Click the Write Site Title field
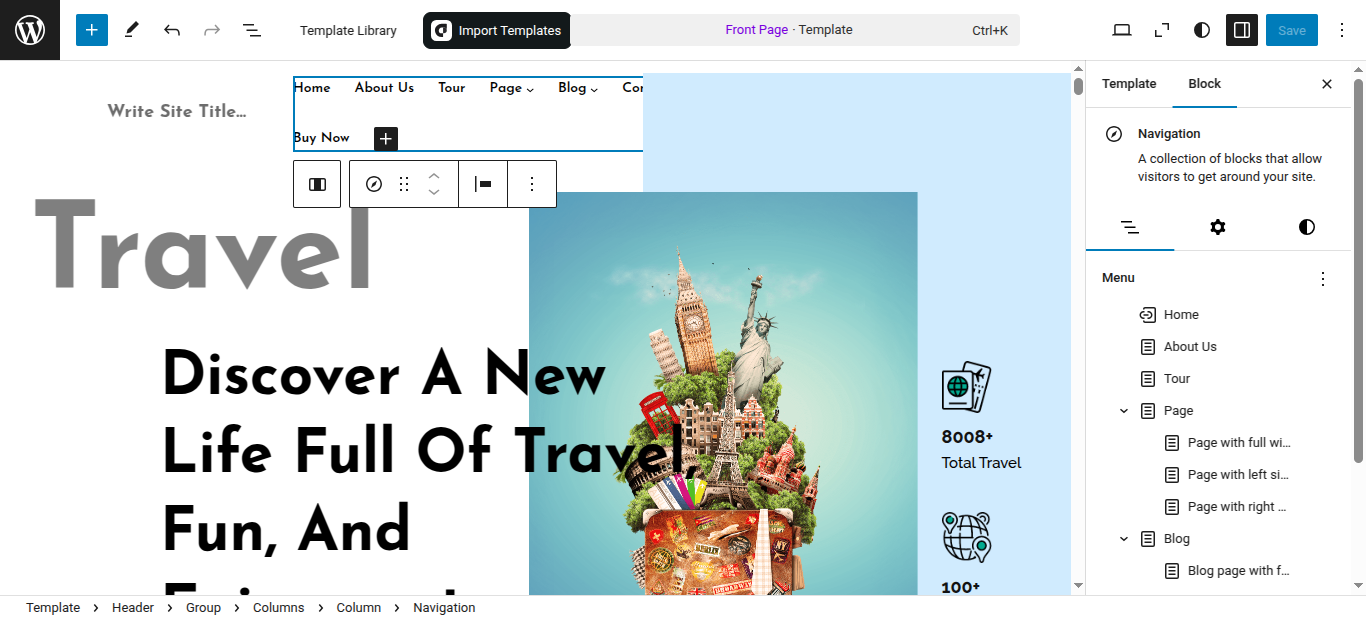 click(177, 111)
